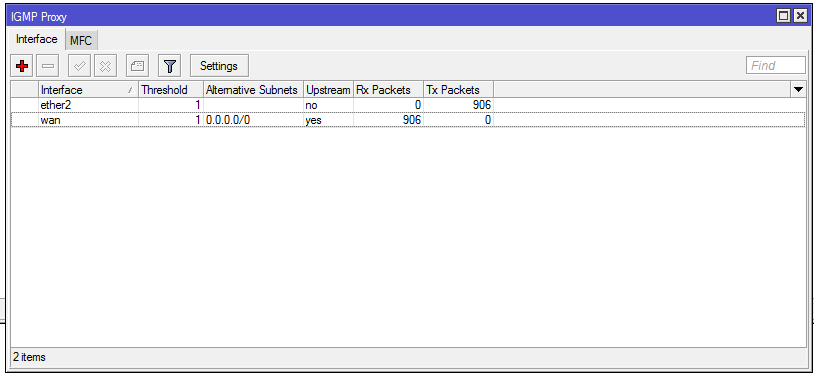Screen dimensions: 819x382
Task: Switch to the MFC tab
Action: coord(81,41)
